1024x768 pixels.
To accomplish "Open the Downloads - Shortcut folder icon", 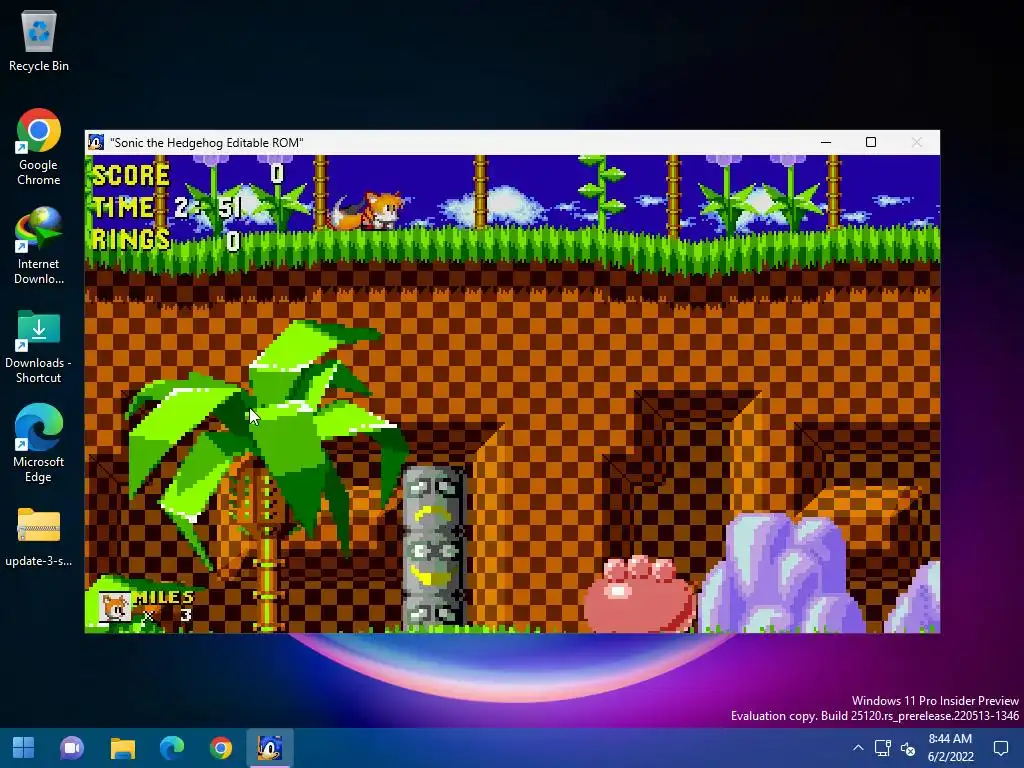I will pos(39,345).
